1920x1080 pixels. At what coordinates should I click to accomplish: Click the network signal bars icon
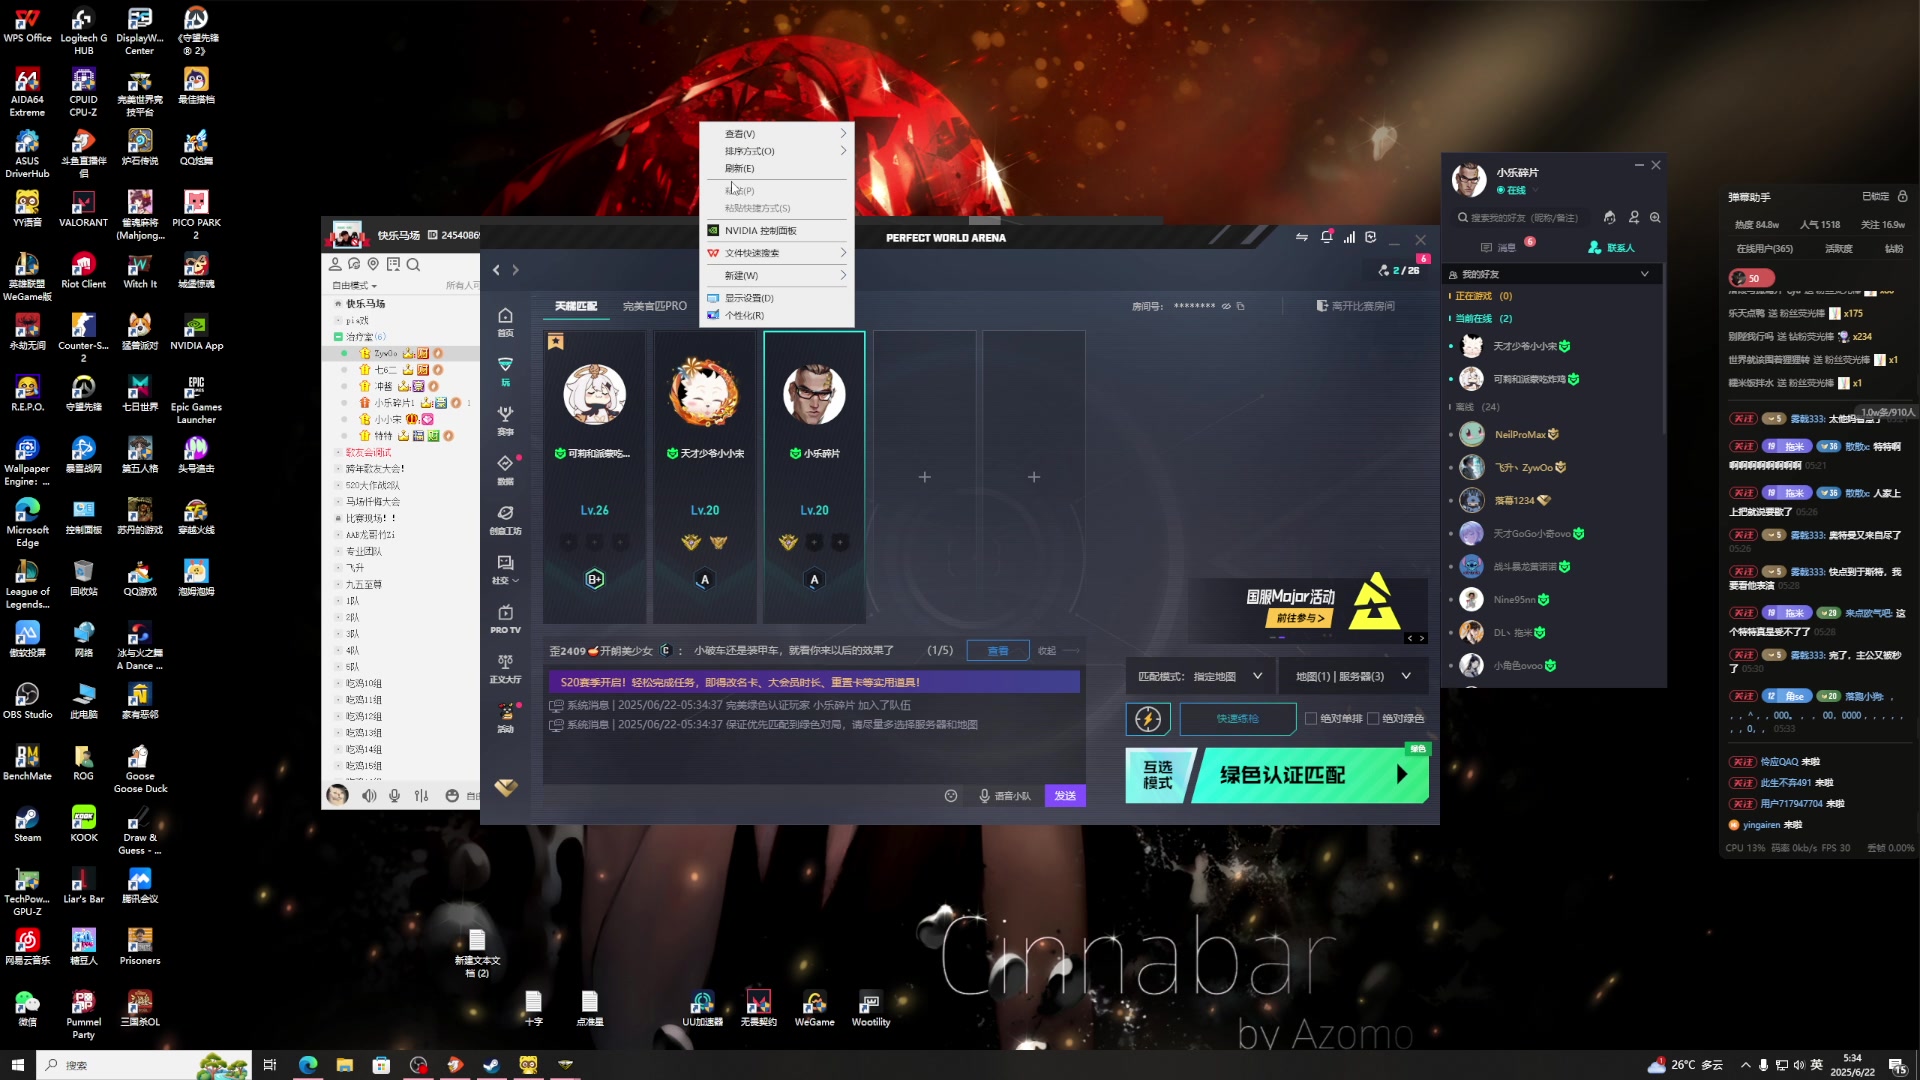pos(1349,237)
